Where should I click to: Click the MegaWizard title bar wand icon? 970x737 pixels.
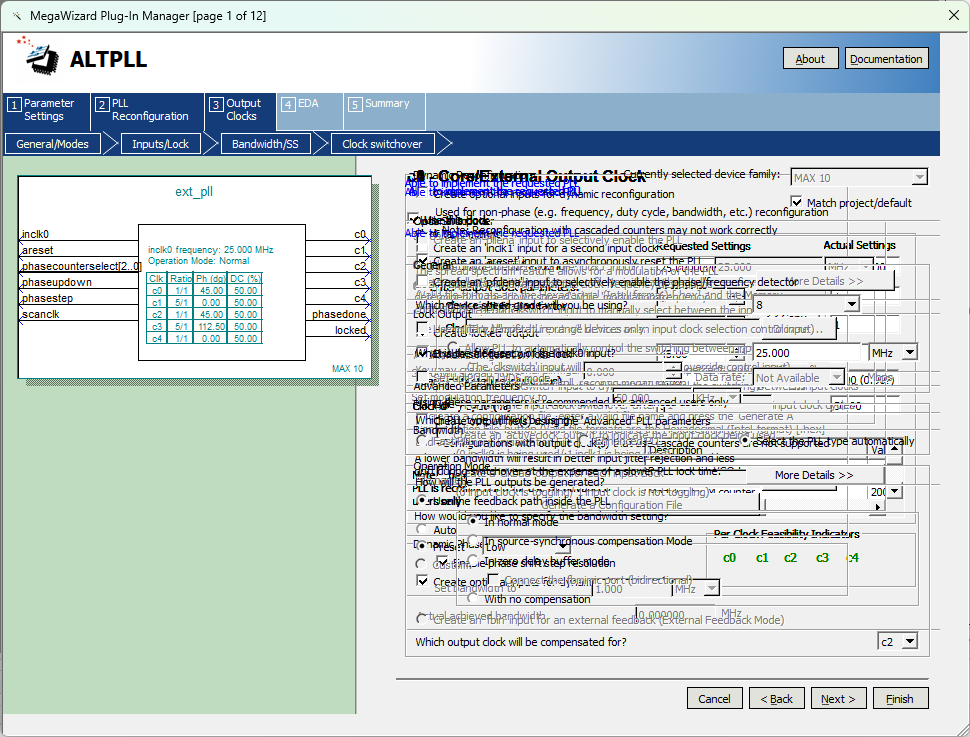(16, 15)
